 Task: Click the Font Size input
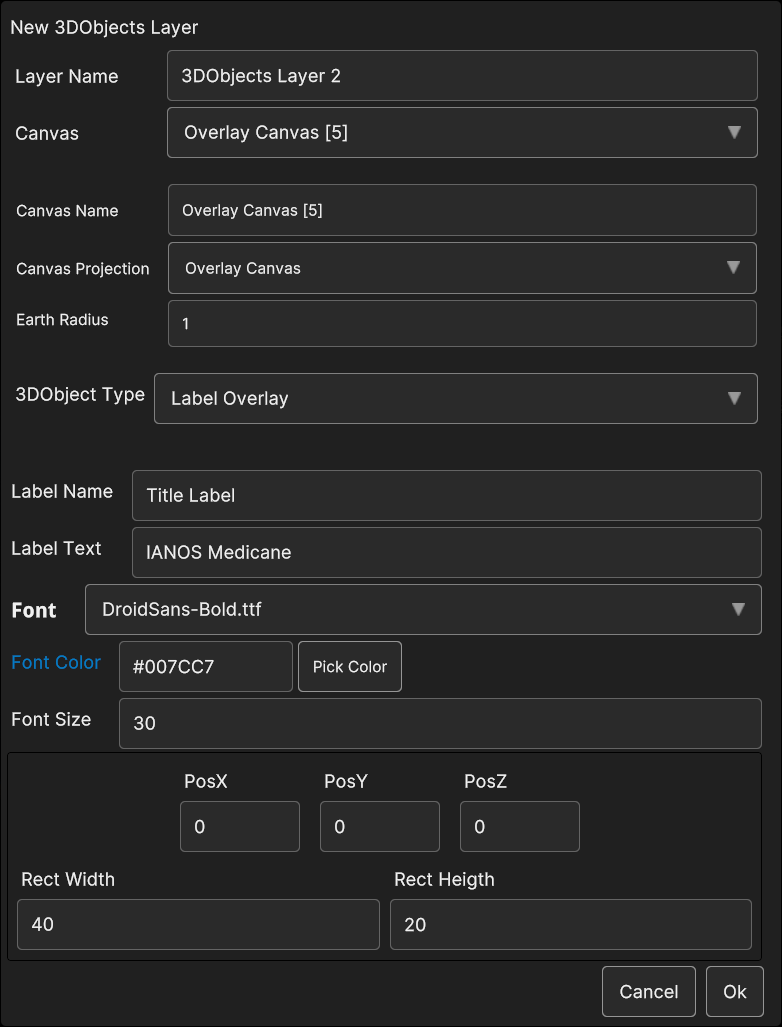[440, 723]
